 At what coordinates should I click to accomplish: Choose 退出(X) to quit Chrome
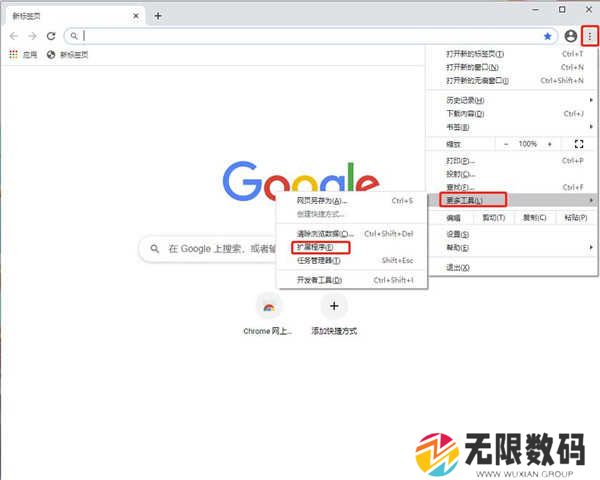[x=512, y=268]
